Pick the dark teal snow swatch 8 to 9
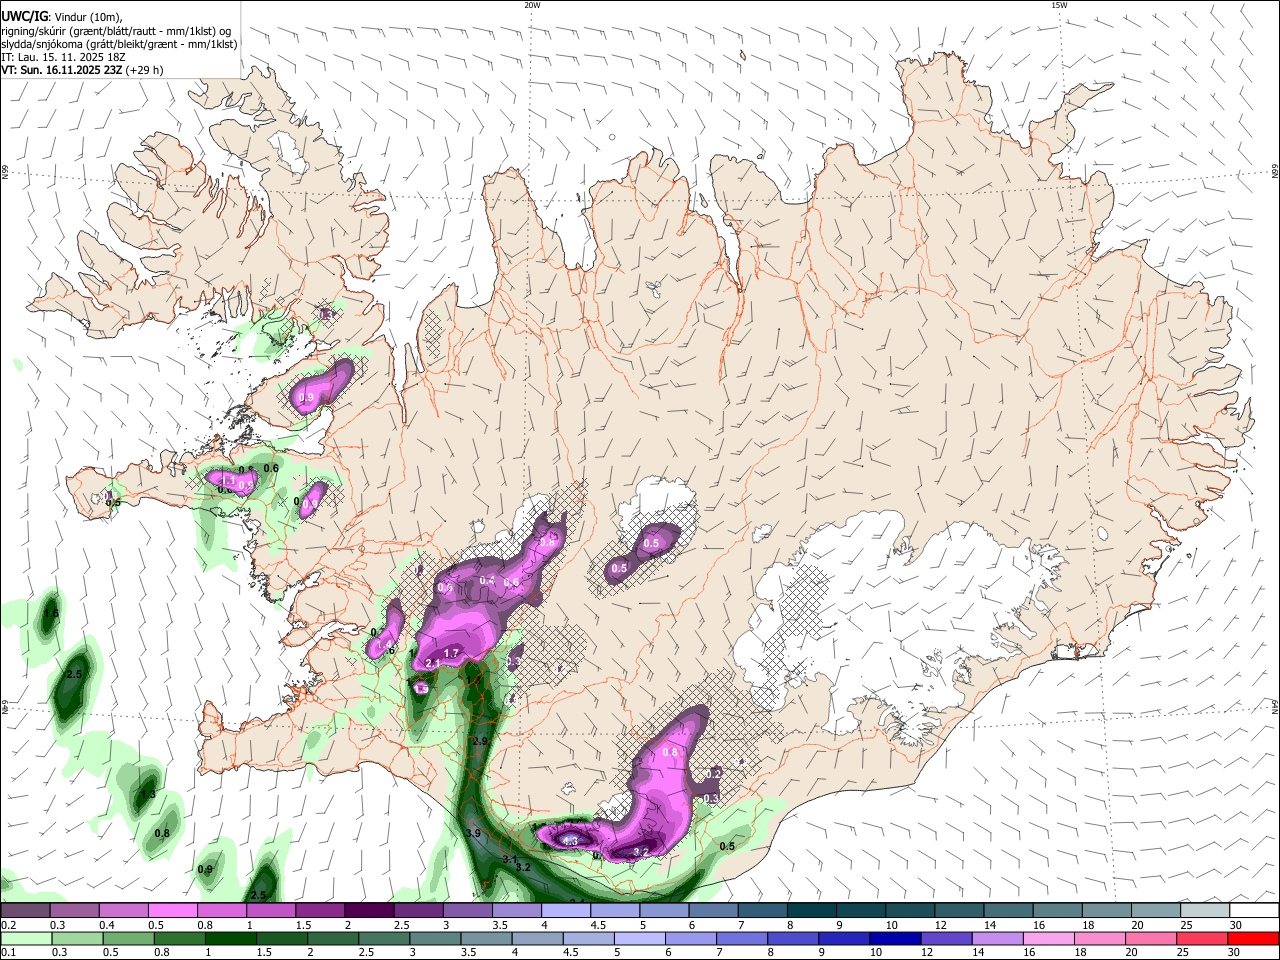 click(811, 910)
